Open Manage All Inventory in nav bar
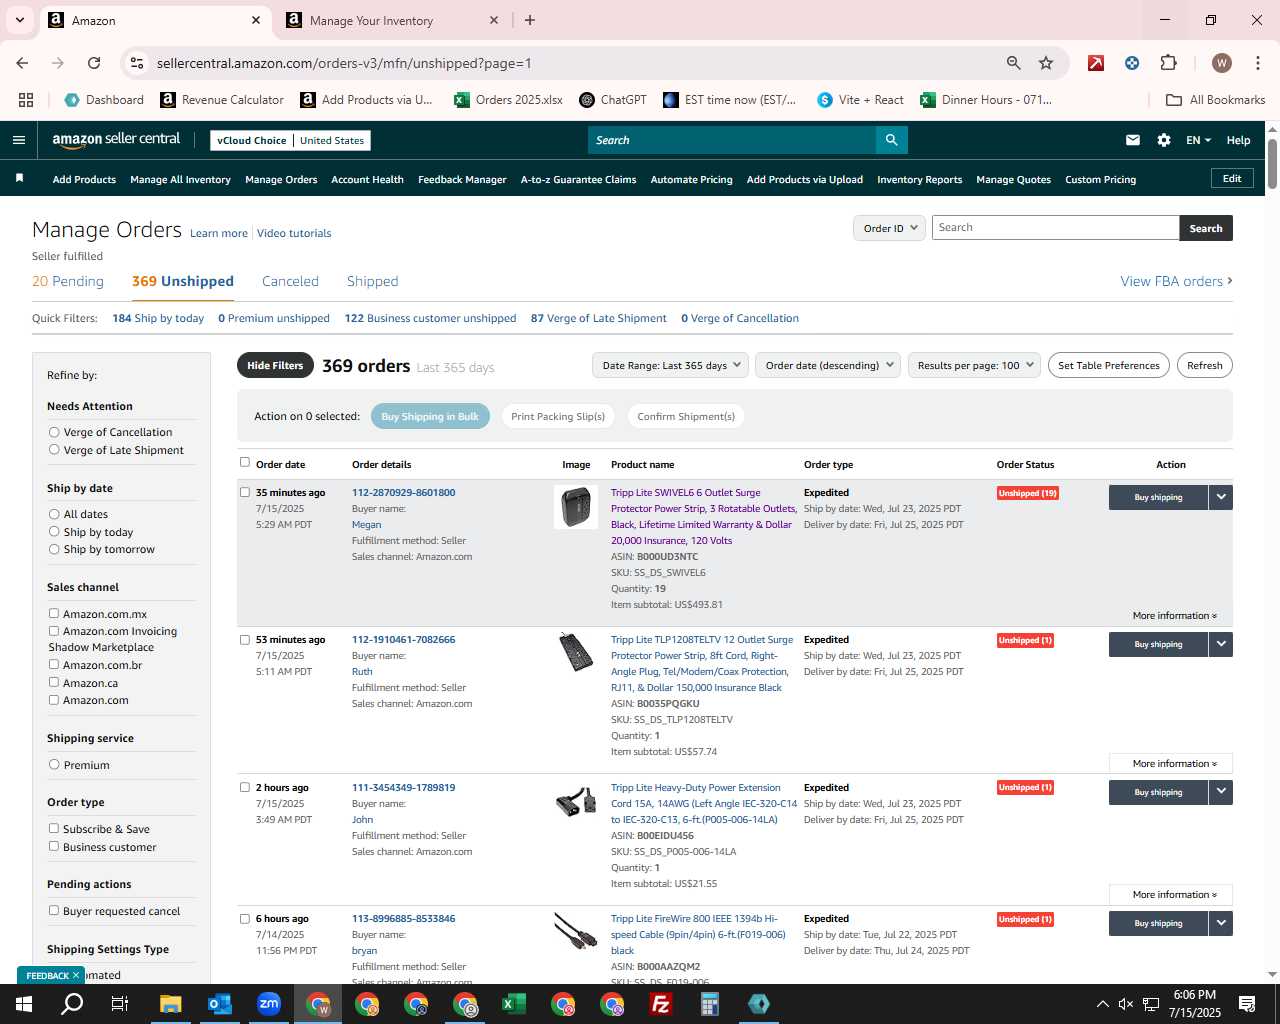This screenshot has width=1280, height=1024. point(180,179)
